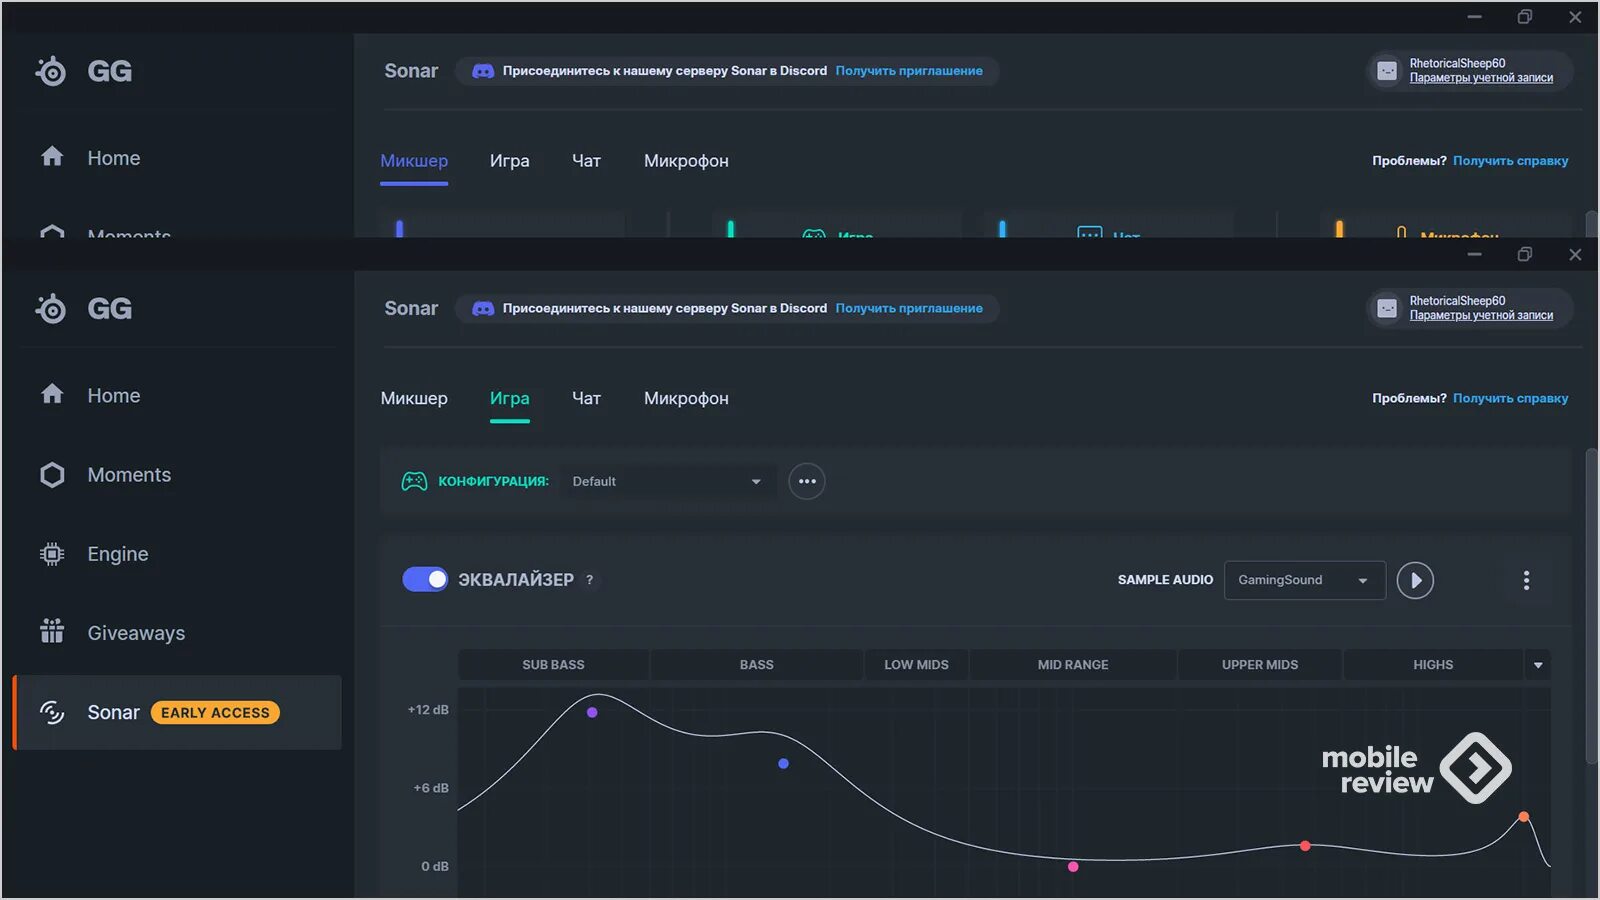Click the Early Access badge

(x=215, y=713)
